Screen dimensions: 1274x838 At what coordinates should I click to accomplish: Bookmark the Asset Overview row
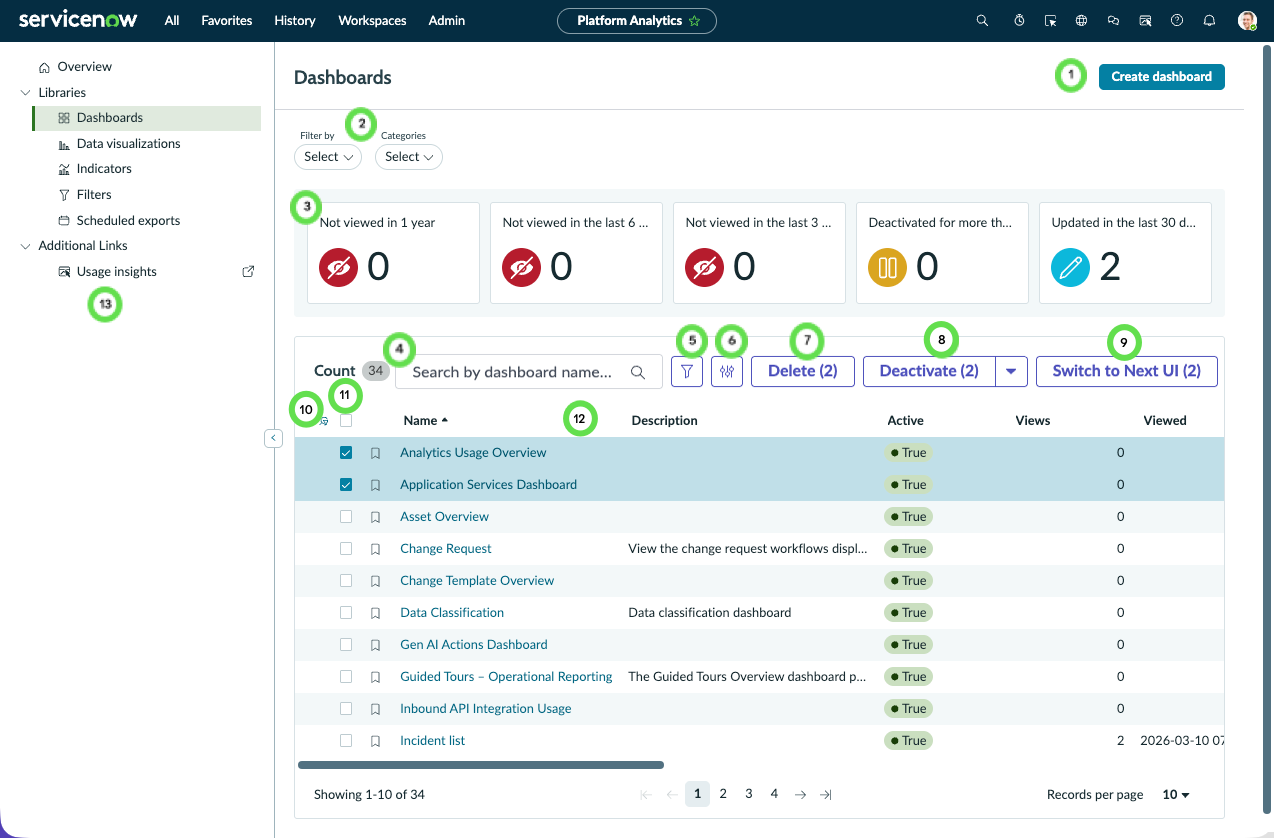click(376, 517)
